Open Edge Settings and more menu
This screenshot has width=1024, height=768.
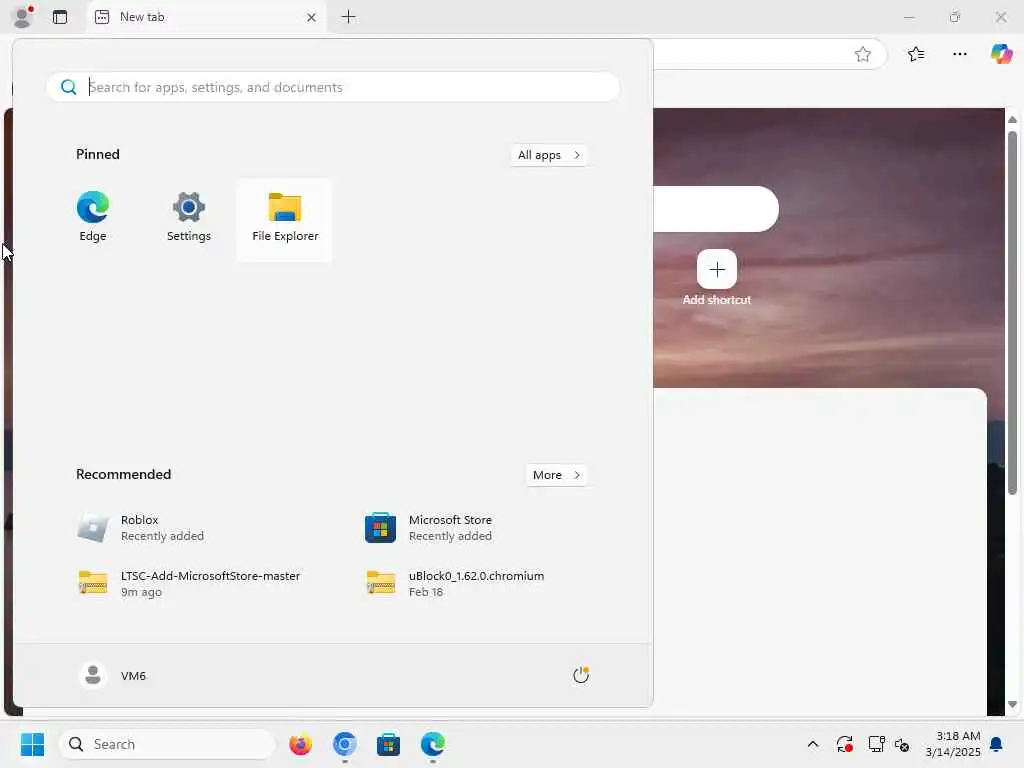pos(960,54)
